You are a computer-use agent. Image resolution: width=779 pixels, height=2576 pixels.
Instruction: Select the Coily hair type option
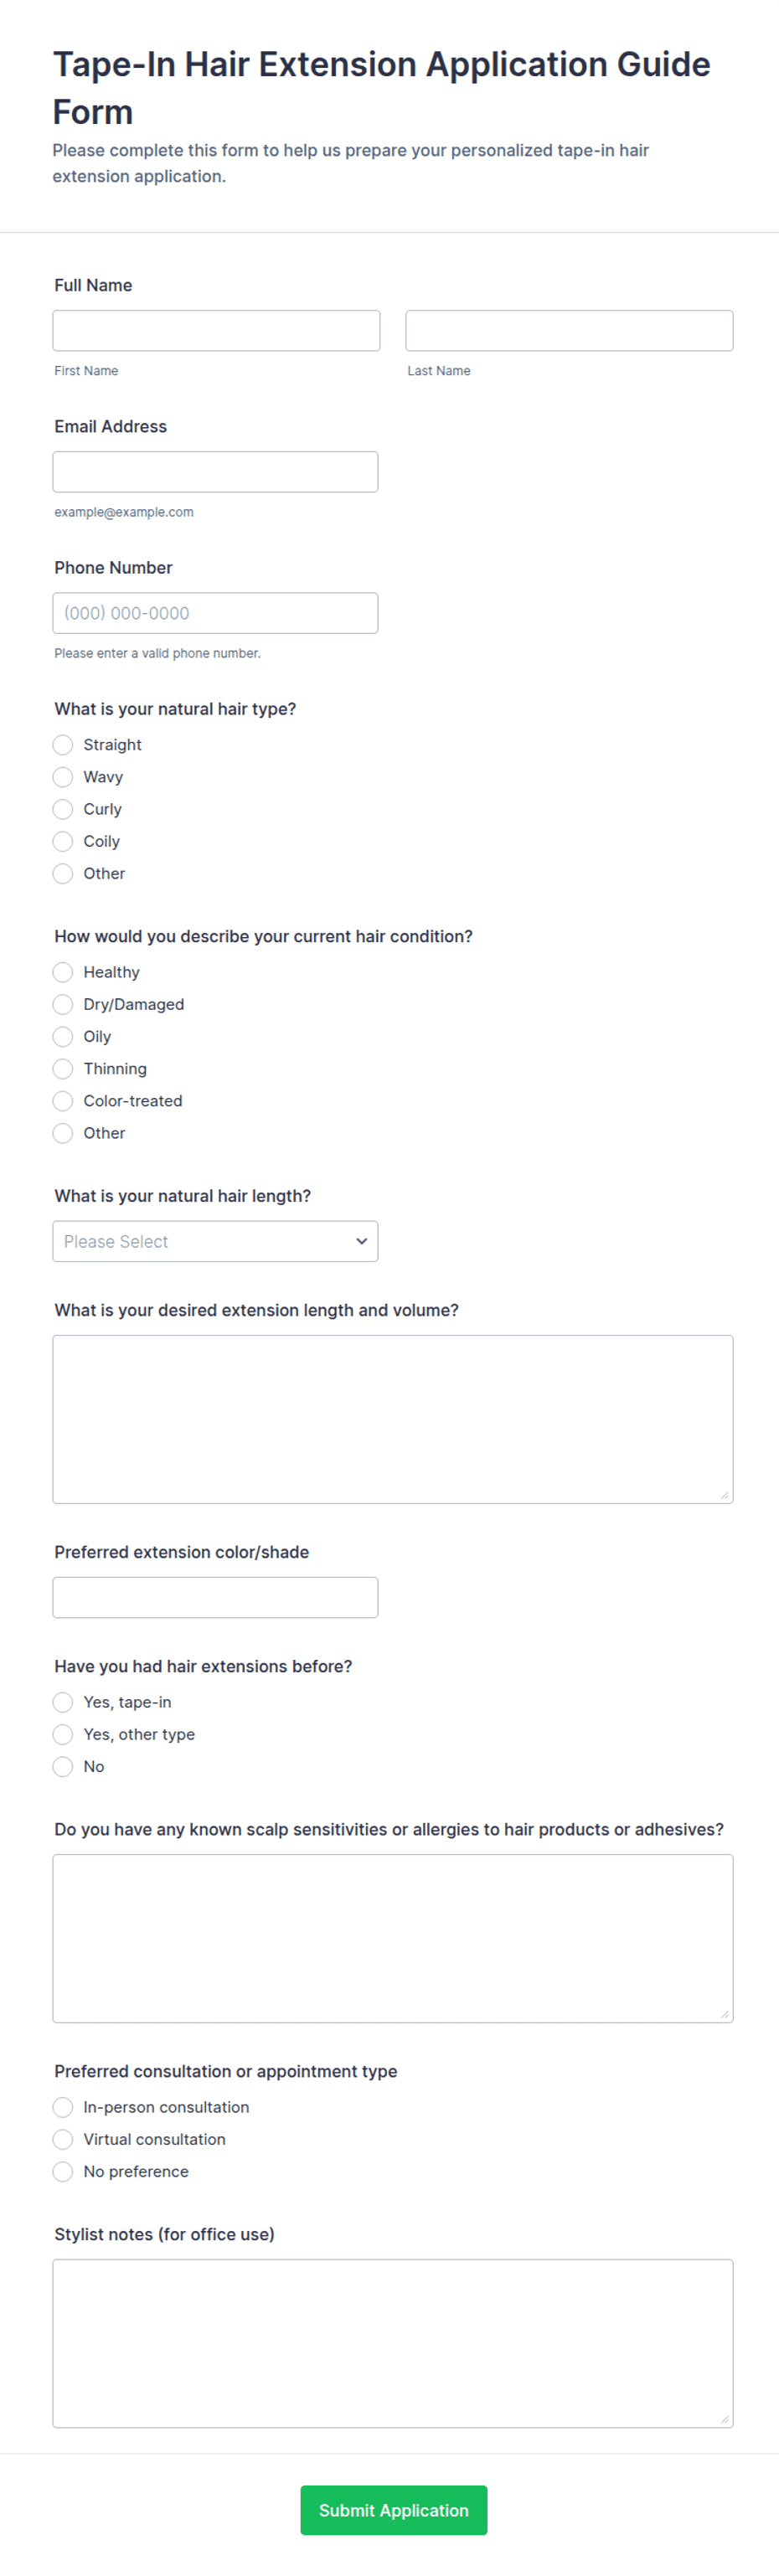63,840
